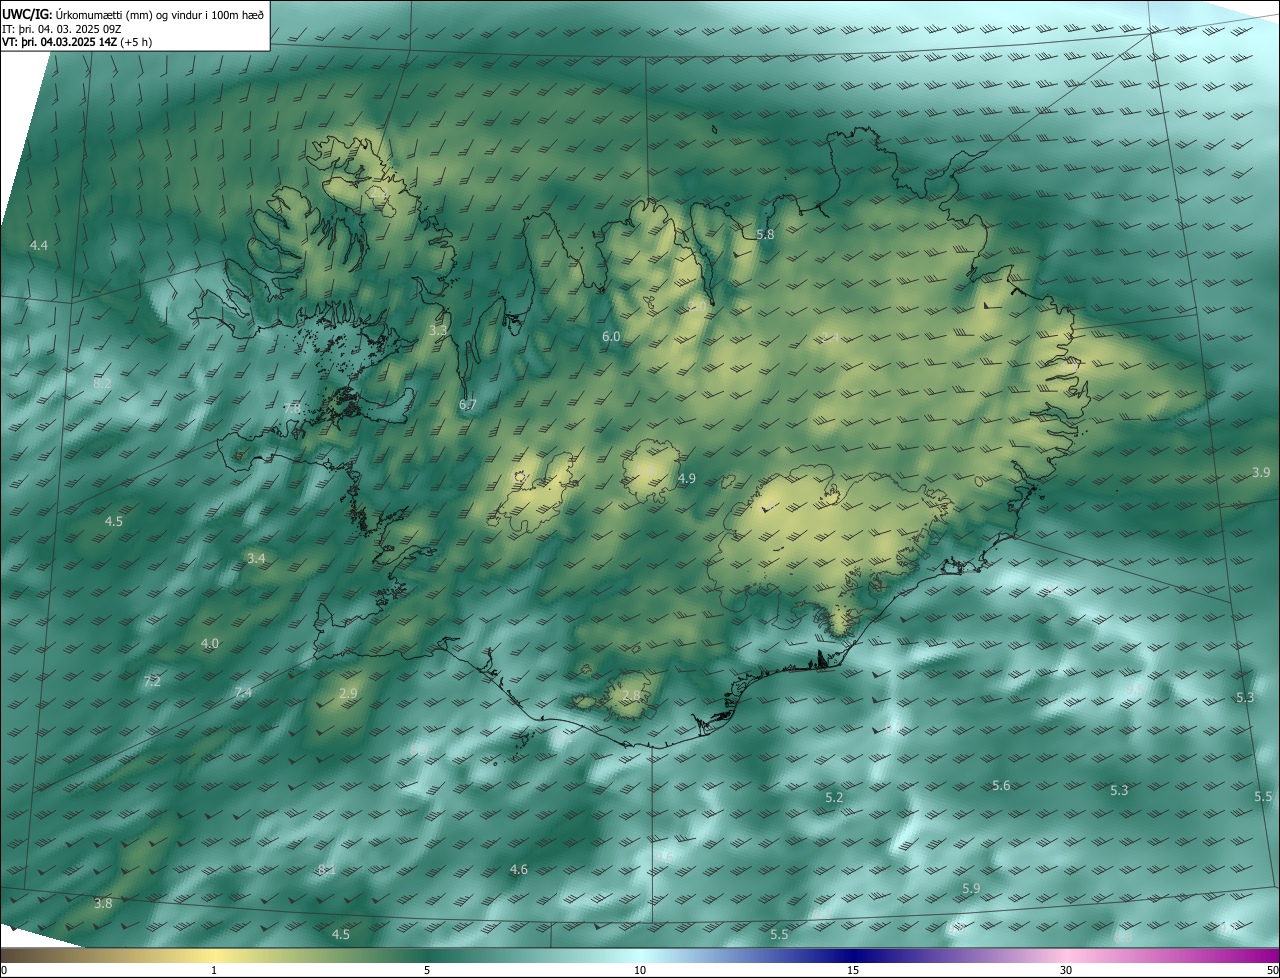Click the 5.2 value on the map
The height and width of the screenshot is (978, 1280).
point(834,798)
